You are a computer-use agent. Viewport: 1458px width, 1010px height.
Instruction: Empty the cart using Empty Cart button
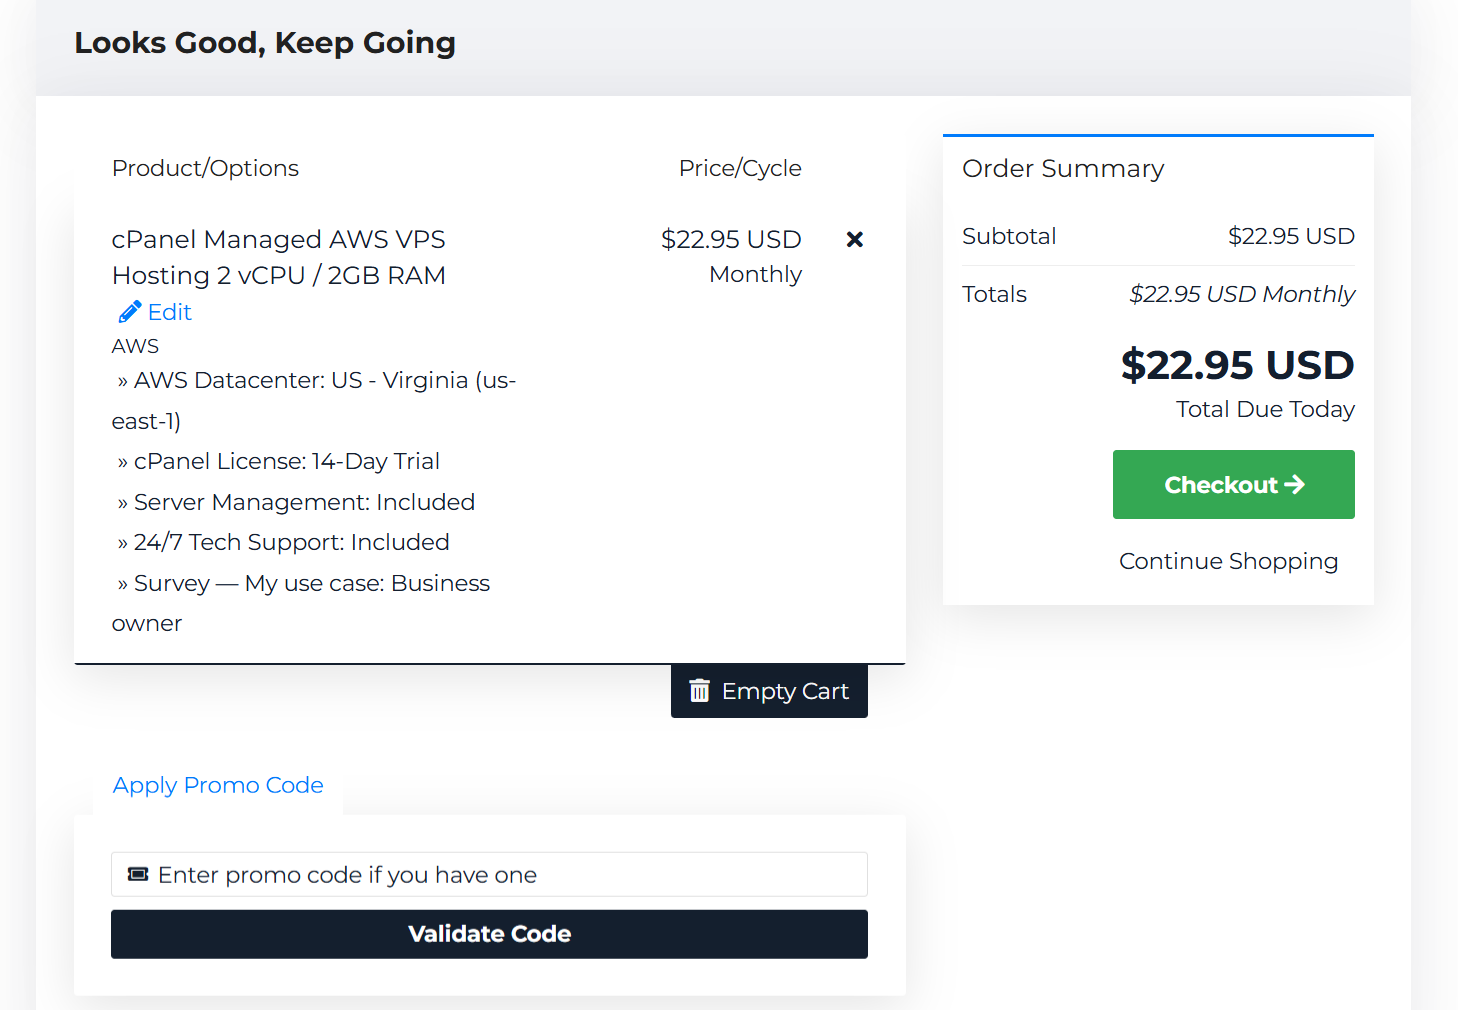(769, 691)
